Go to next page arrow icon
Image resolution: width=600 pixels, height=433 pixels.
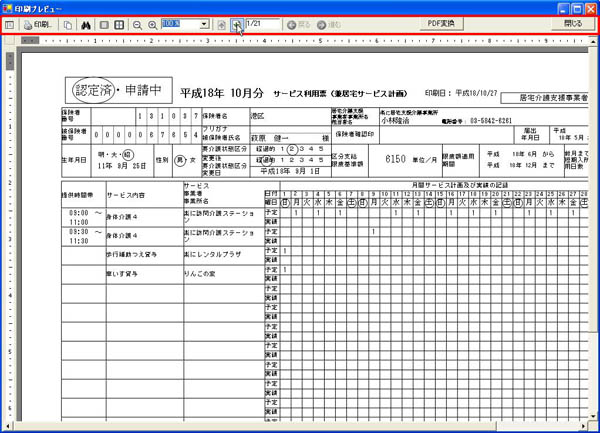(237, 25)
